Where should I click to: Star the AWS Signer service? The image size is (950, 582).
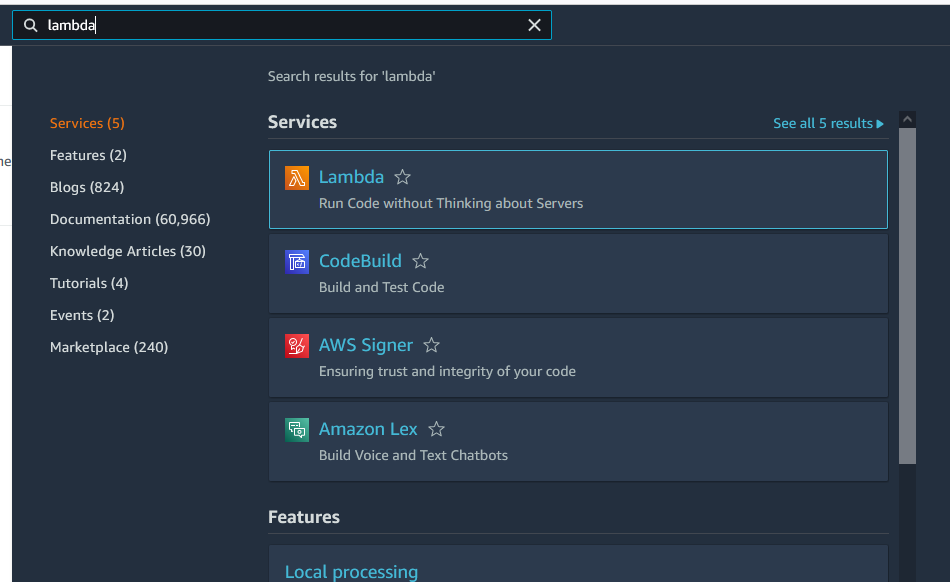pyautogui.click(x=431, y=345)
